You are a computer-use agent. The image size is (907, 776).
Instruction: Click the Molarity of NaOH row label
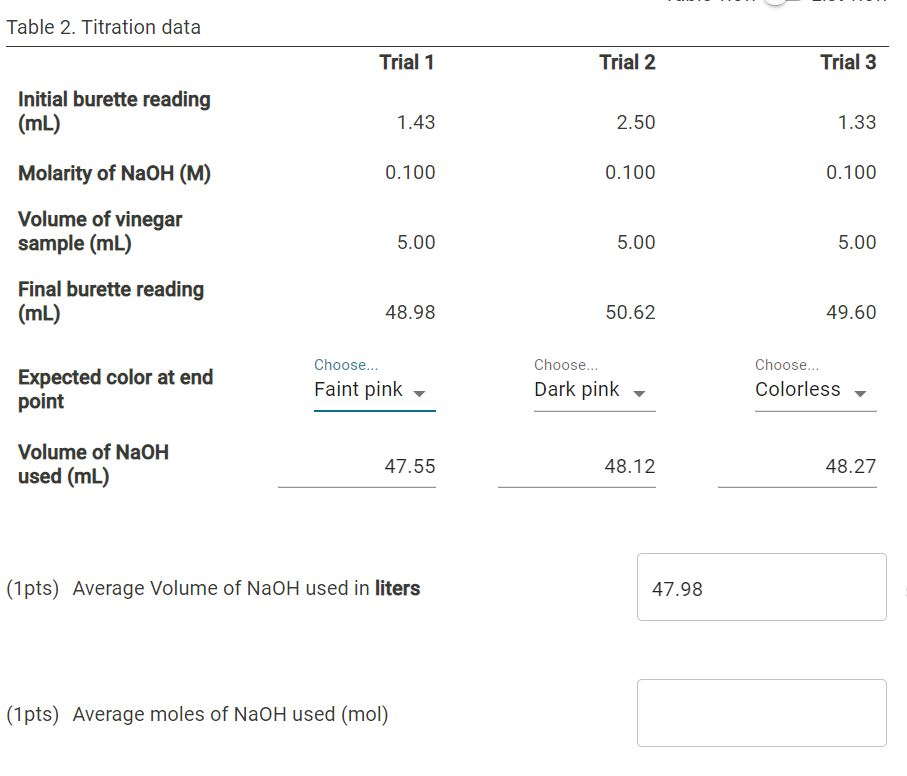(x=113, y=173)
